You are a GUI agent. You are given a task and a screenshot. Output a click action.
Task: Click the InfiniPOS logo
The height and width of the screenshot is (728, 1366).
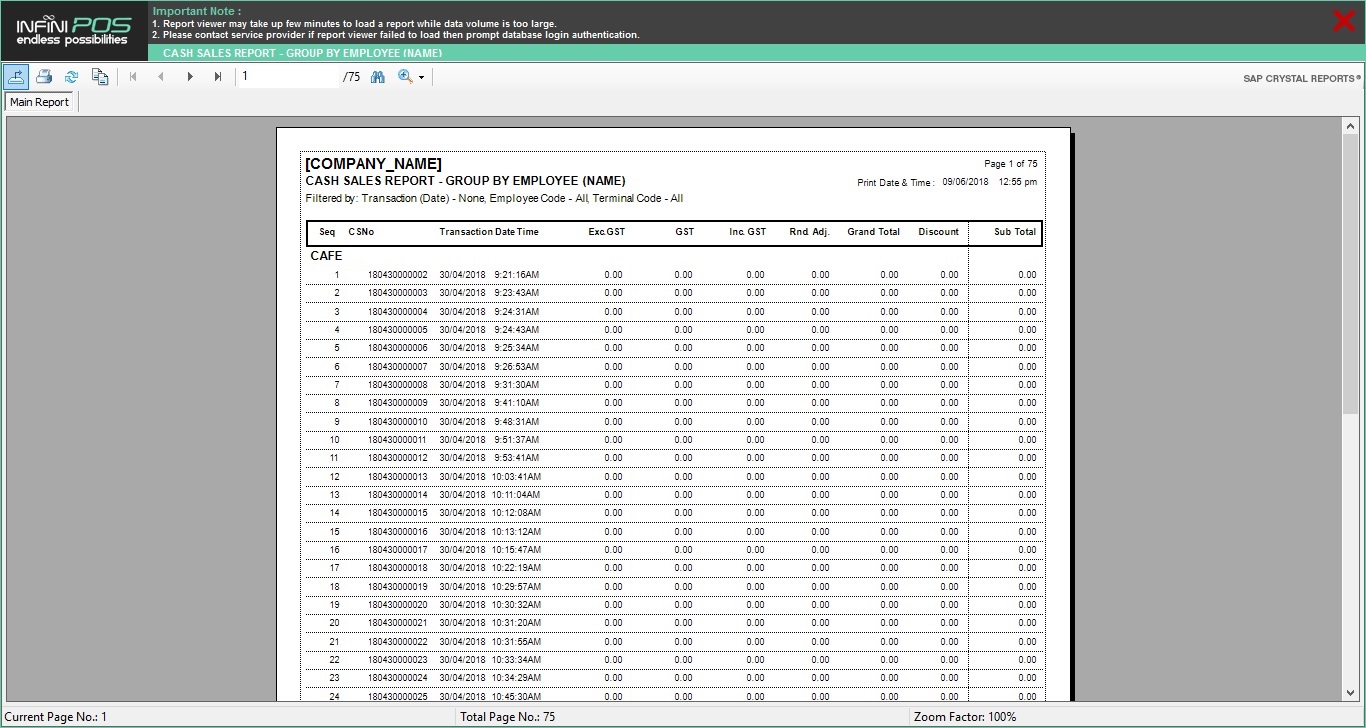(73, 30)
